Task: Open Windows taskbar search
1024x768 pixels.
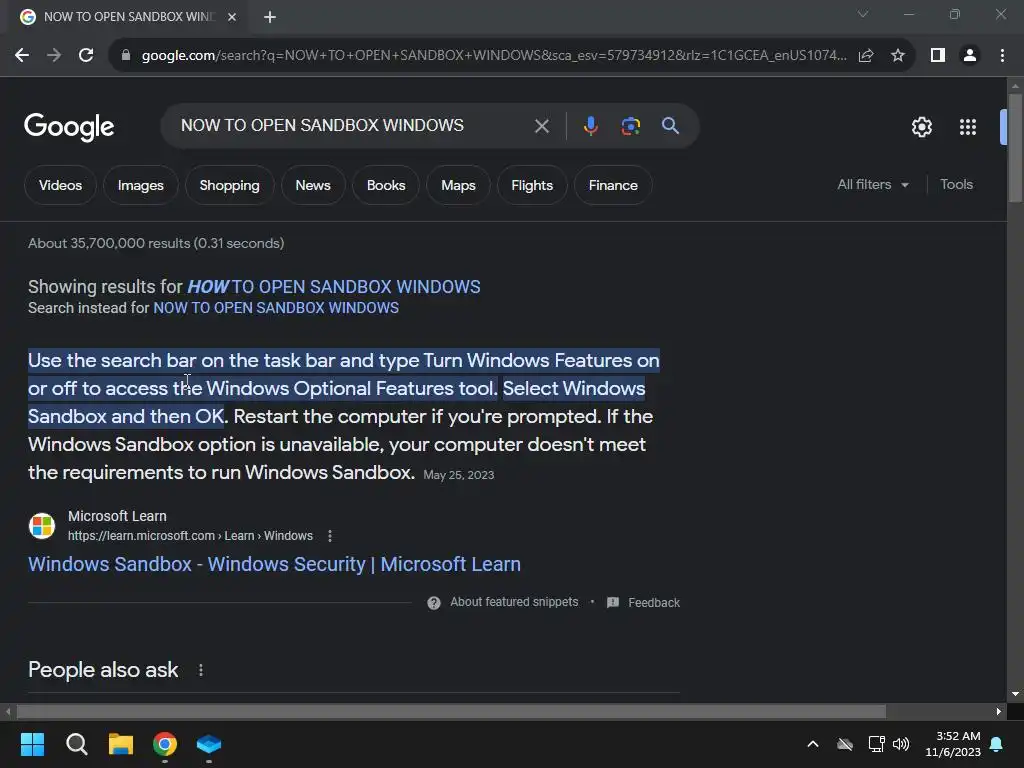Action: [x=77, y=744]
